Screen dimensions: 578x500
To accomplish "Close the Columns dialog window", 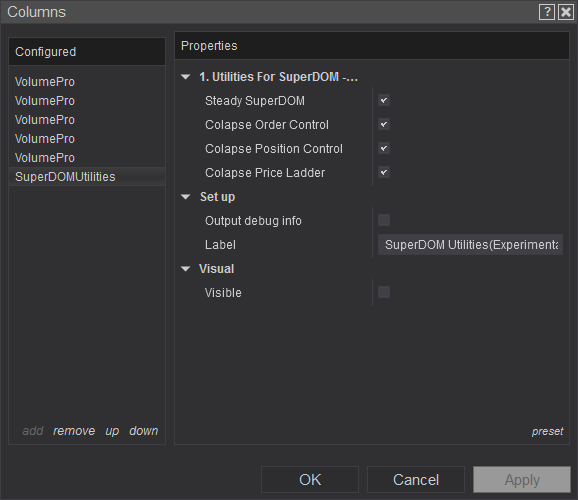I will pos(566,12).
